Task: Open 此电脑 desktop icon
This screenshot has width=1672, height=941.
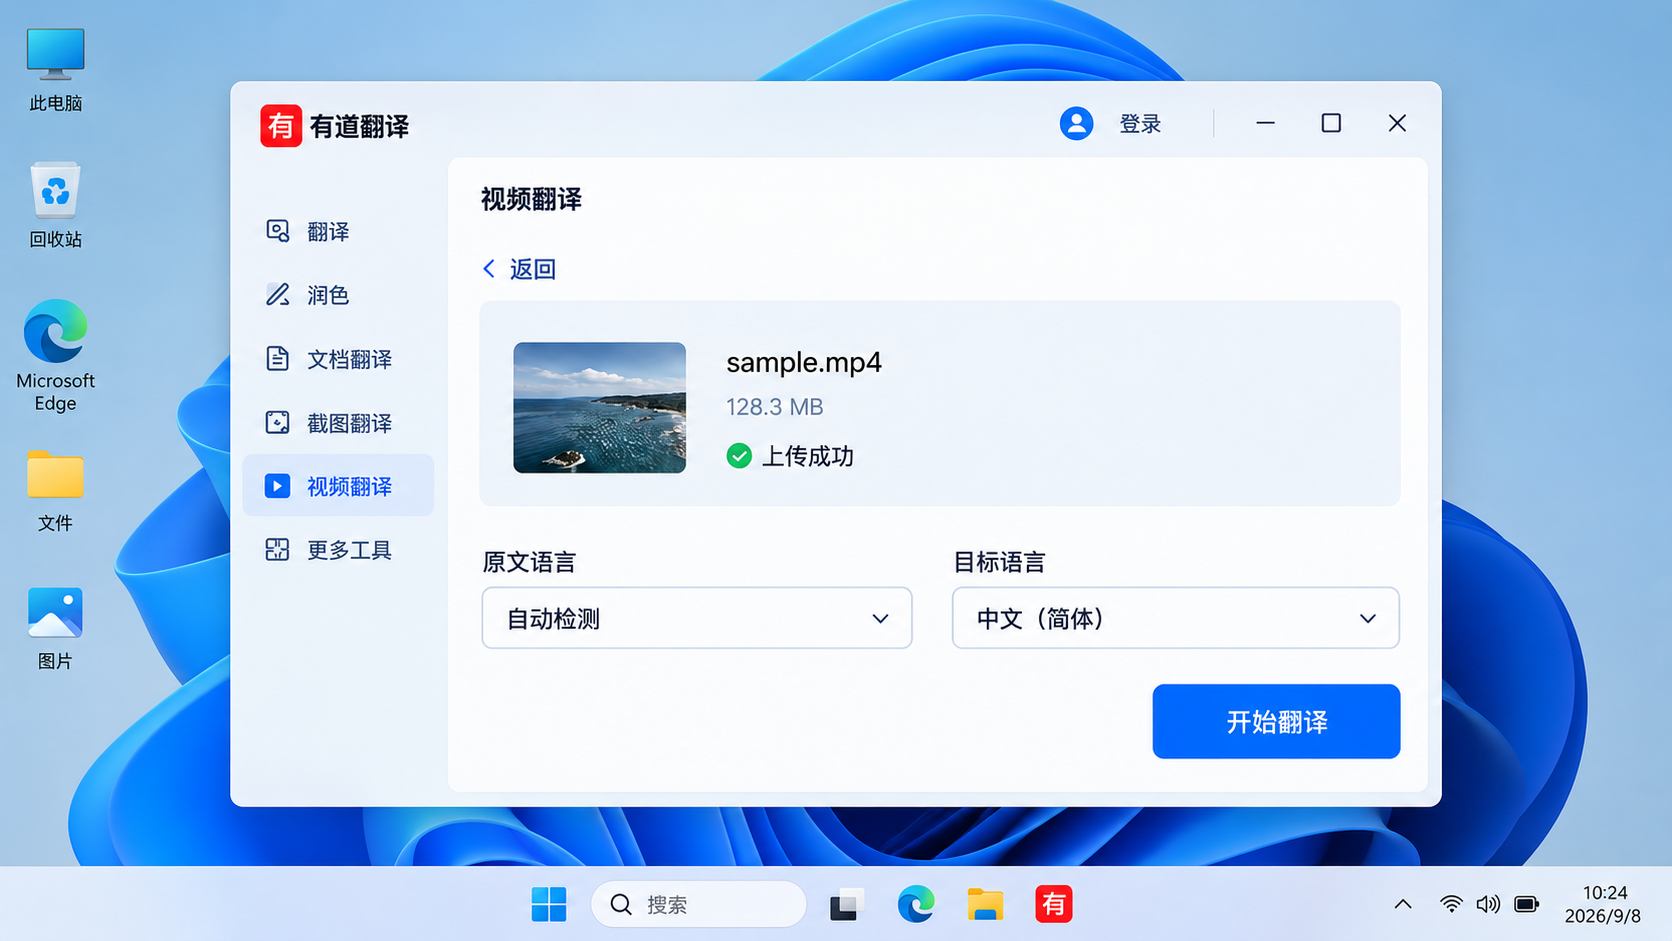Action: [55, 70]
